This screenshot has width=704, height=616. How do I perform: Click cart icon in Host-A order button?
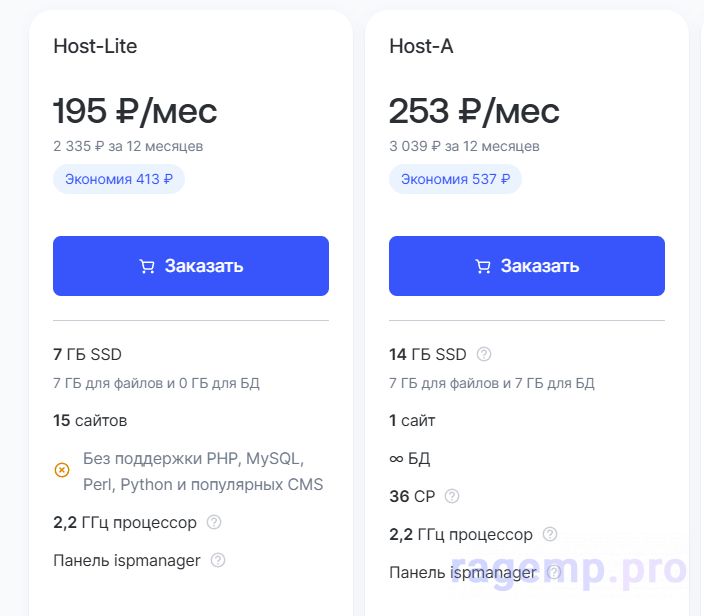[483, 266]
